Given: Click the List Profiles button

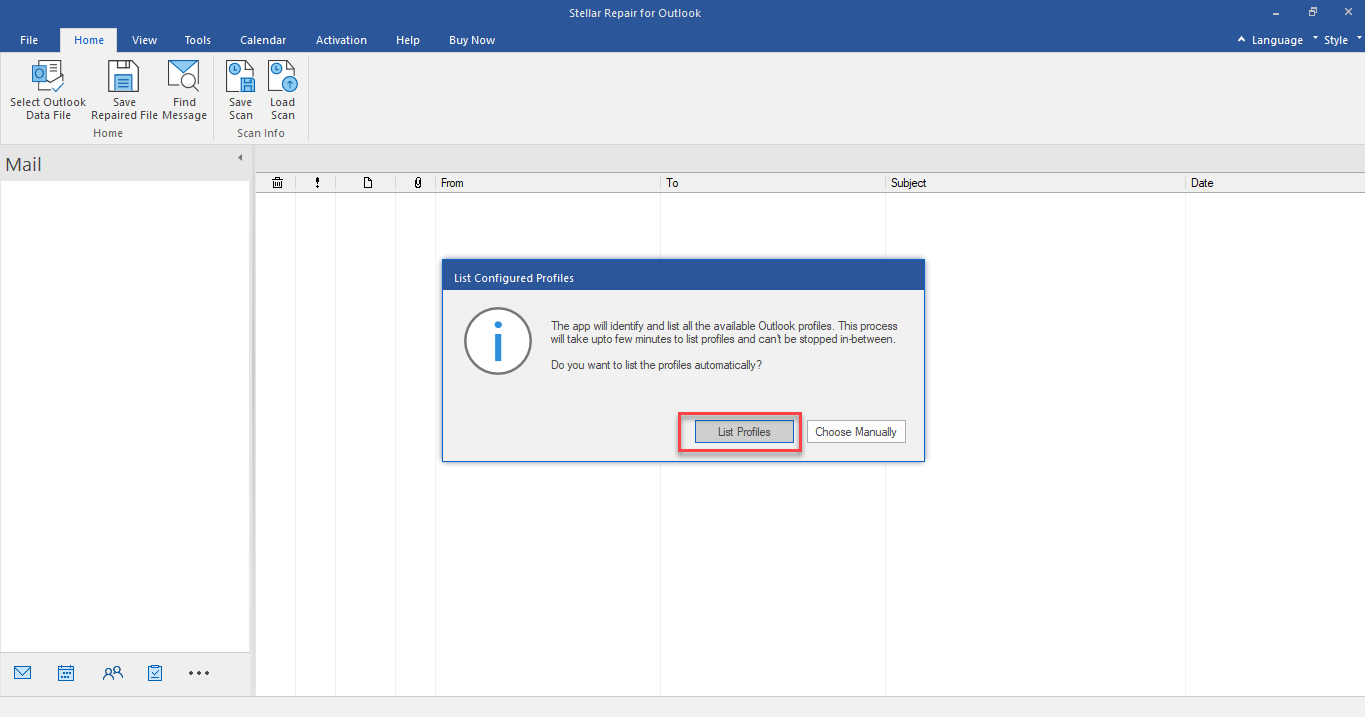Looking at the screenshot, I should (x=744, y=432).
